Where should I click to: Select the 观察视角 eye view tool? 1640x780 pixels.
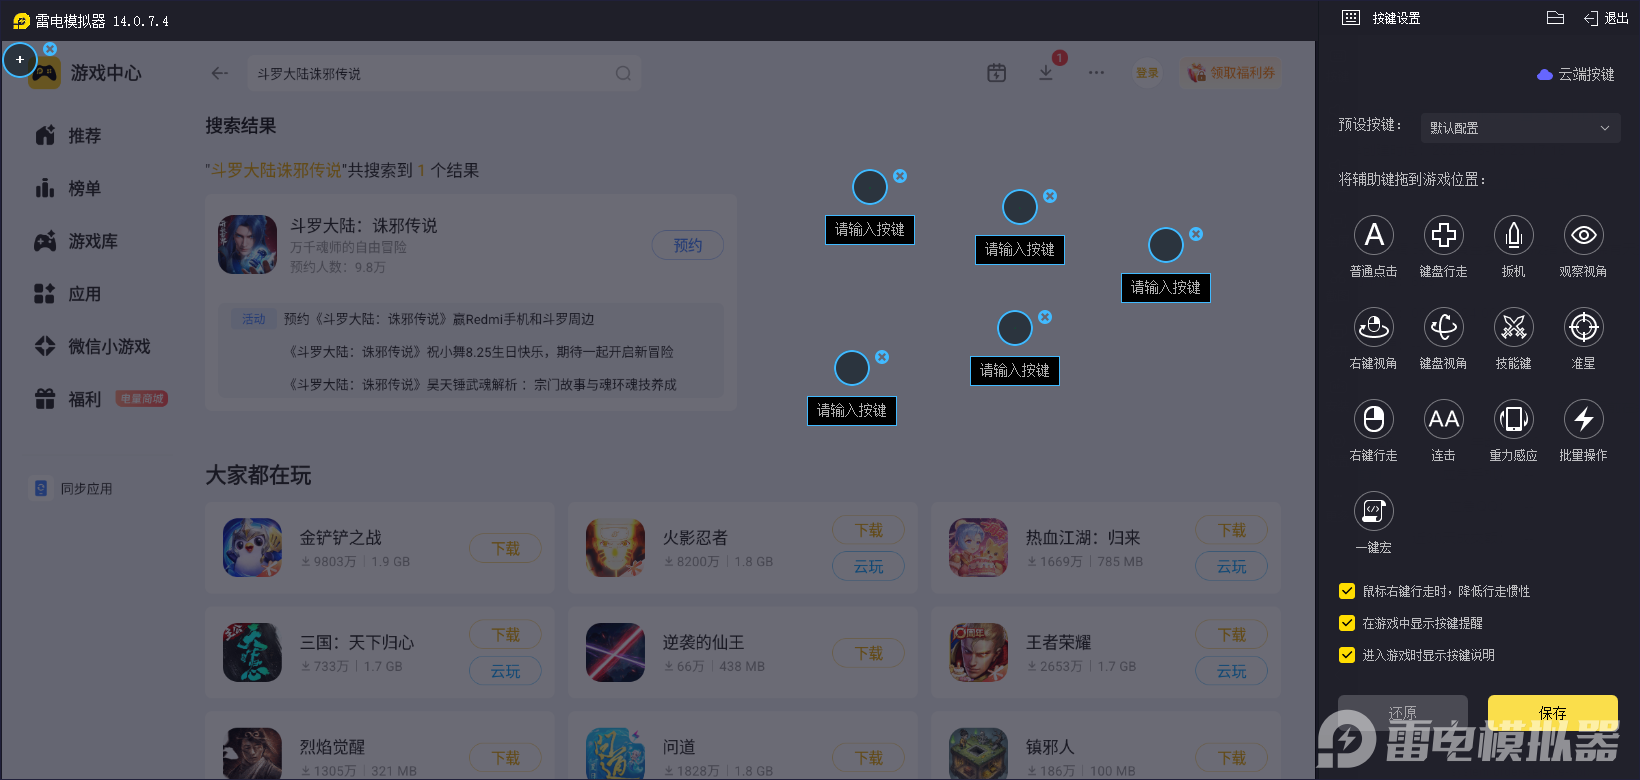pyautogui.click(x=1584, y=235)
